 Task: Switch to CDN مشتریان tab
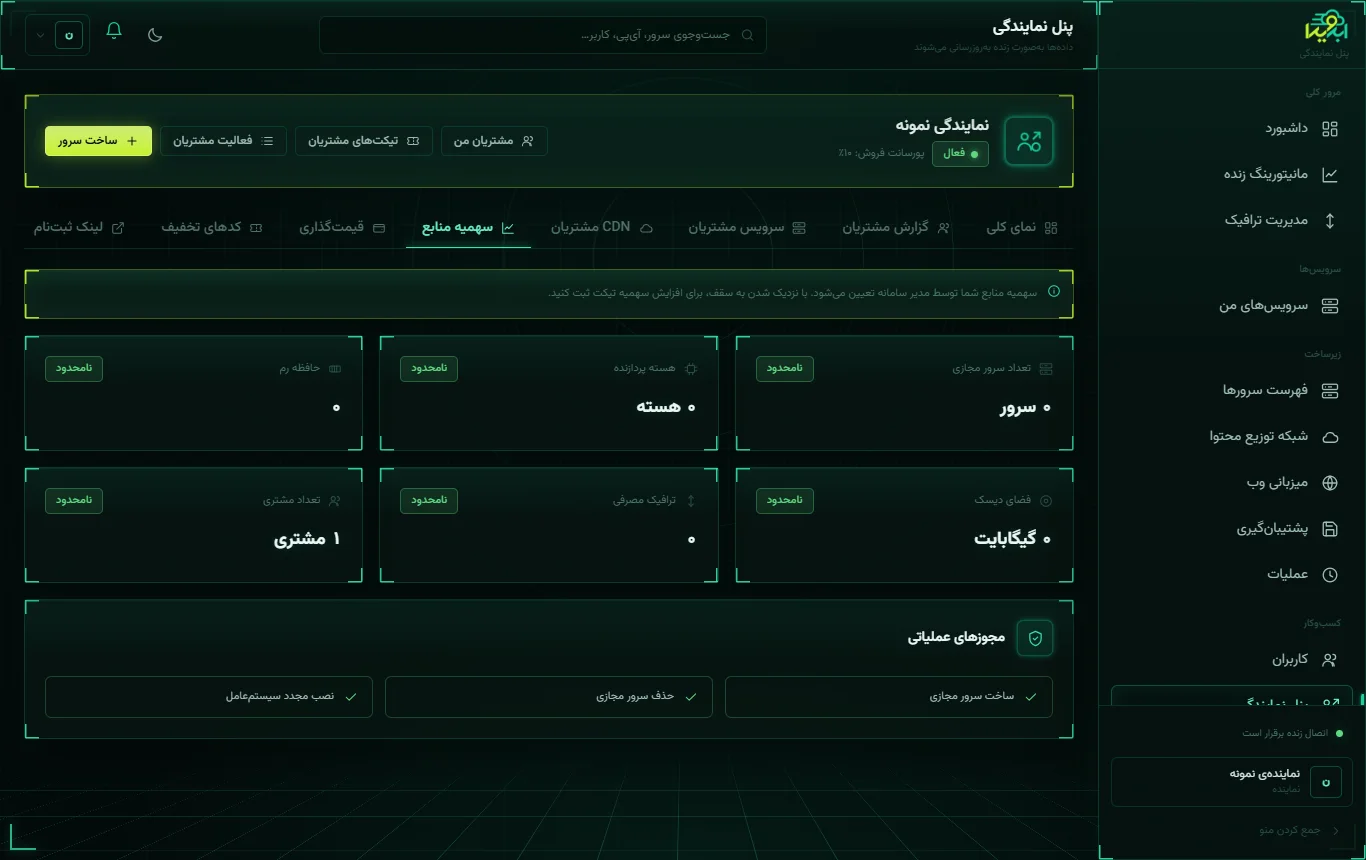602,227
